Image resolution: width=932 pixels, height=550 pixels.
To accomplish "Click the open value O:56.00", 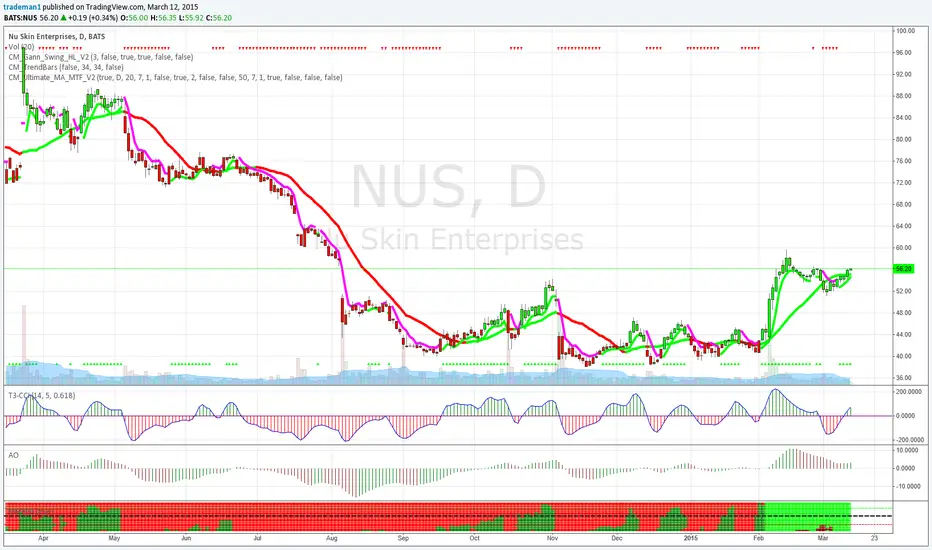I will [x=134, y=18].
